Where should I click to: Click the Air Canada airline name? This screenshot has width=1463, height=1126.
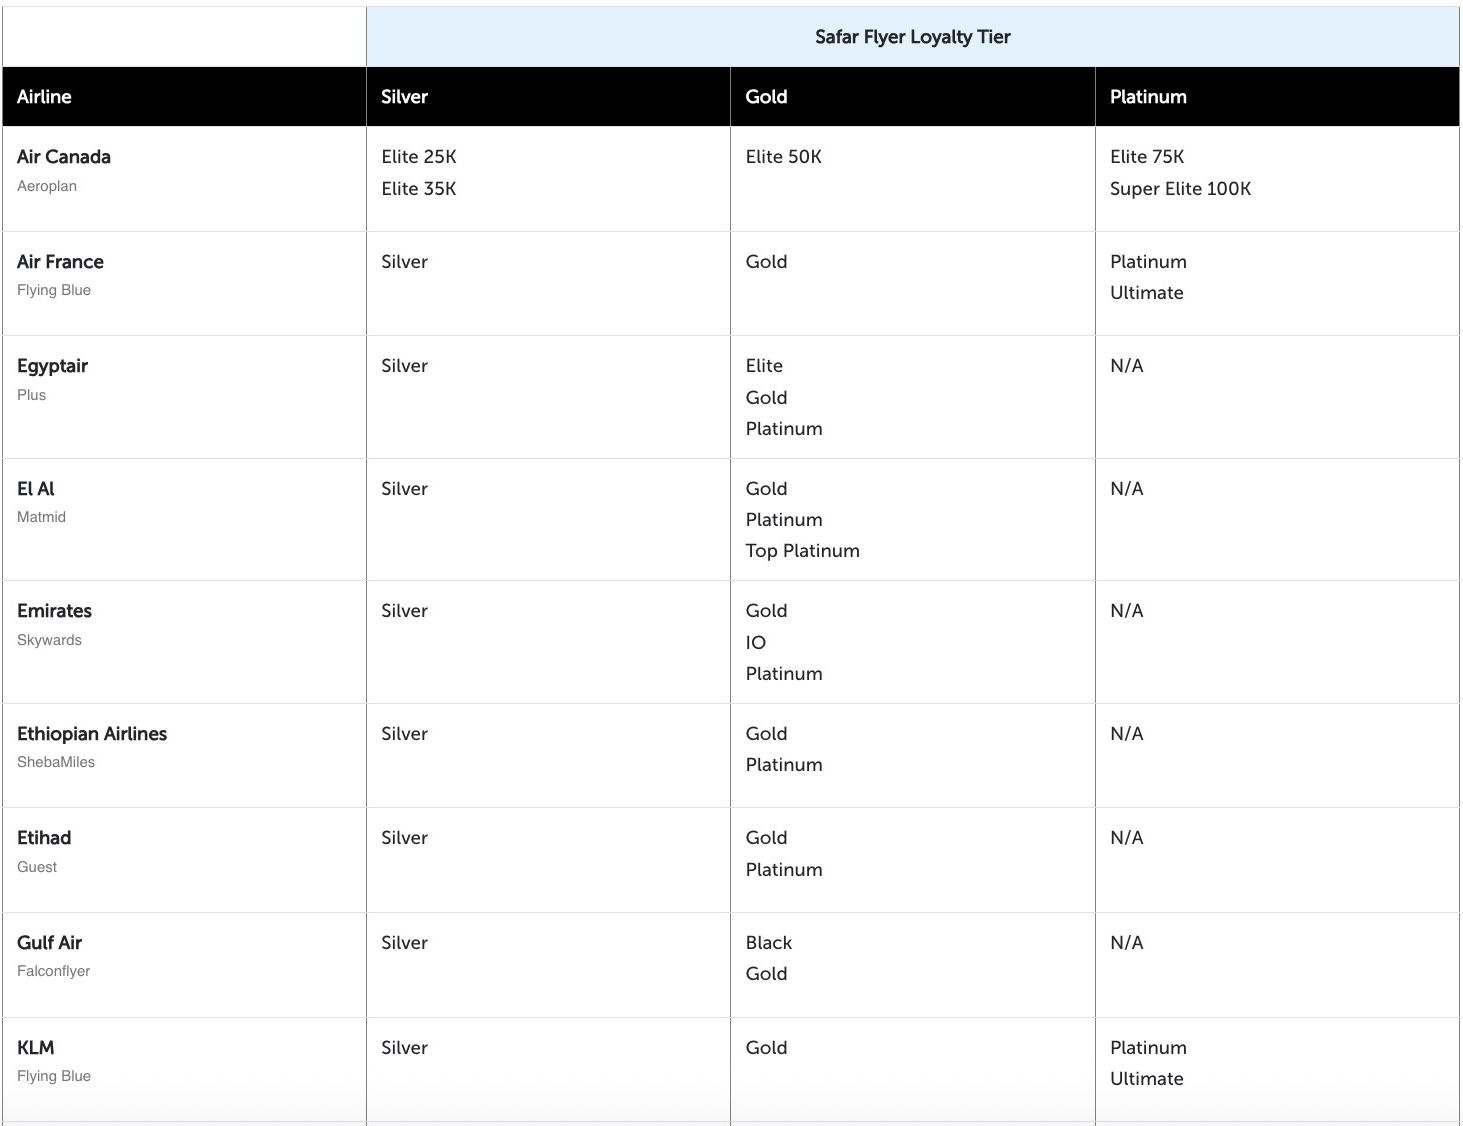pos(64,157)
